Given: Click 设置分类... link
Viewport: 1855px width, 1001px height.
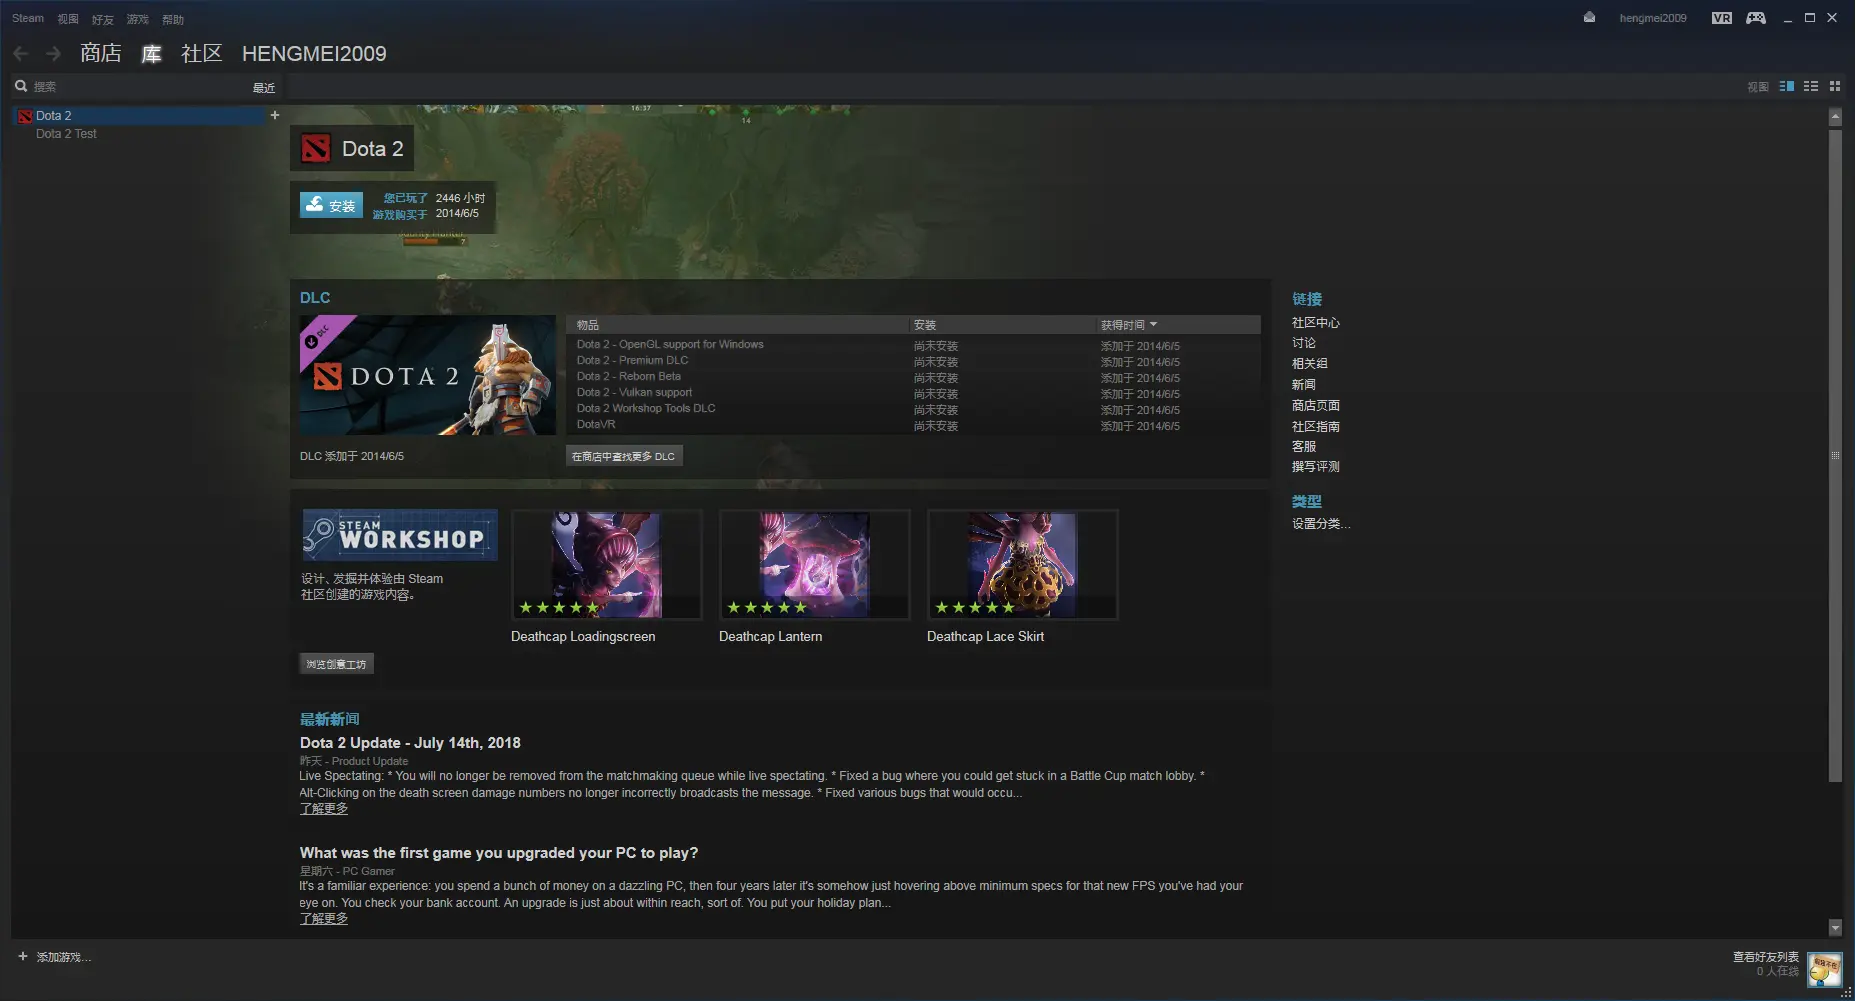Looking at the screenshot, I should (x=1320, y=524).
